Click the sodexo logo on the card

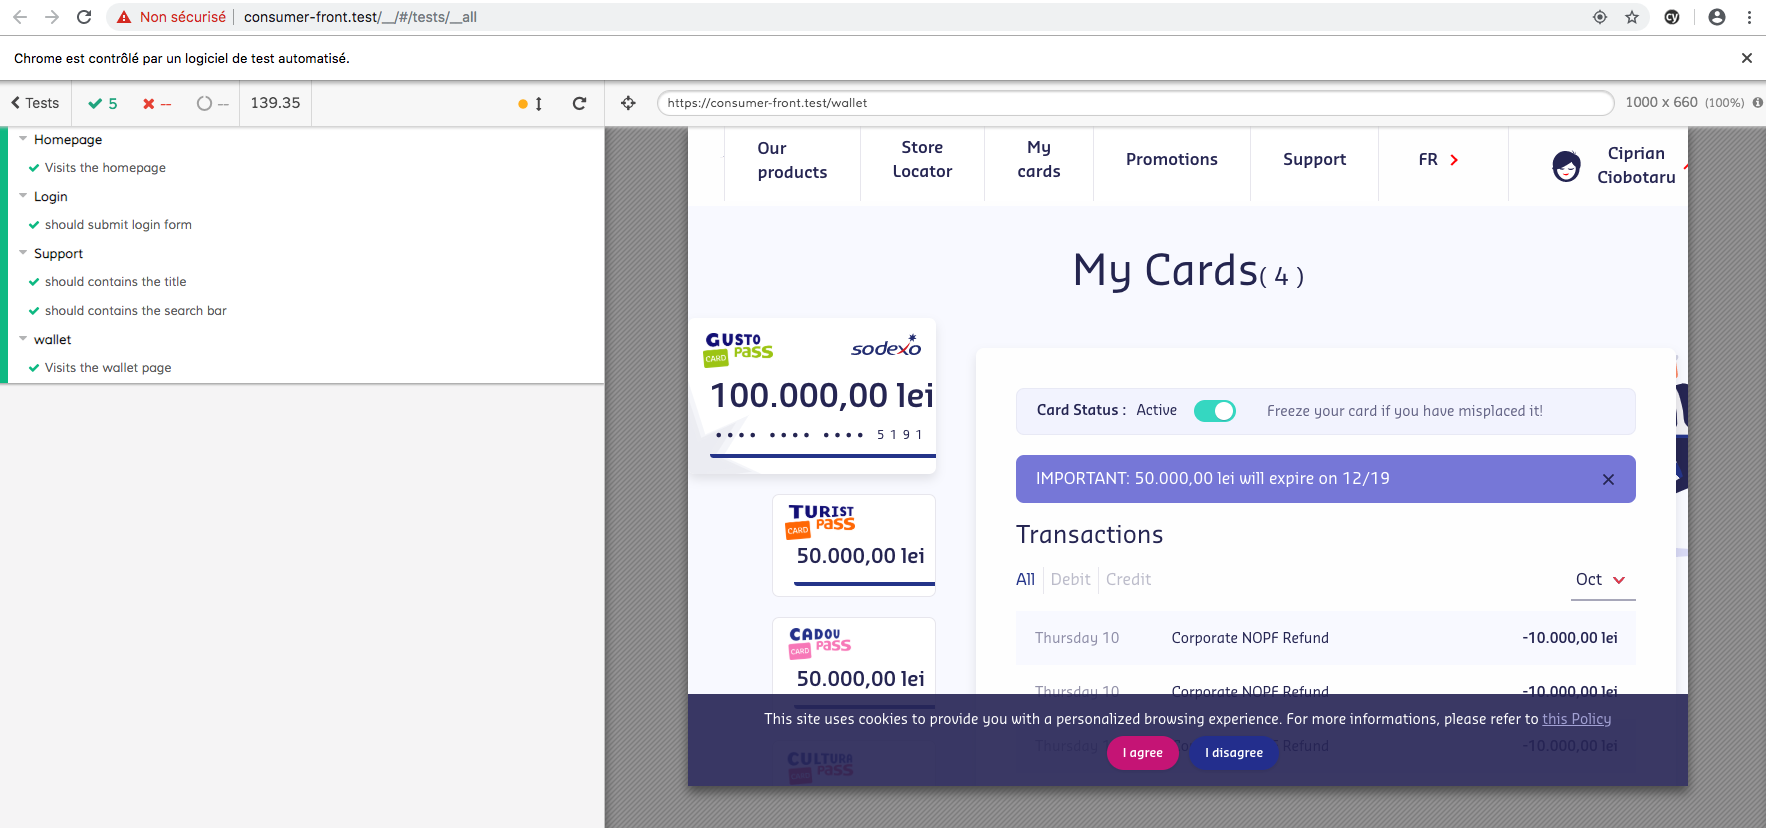click(x=886, y=346)
